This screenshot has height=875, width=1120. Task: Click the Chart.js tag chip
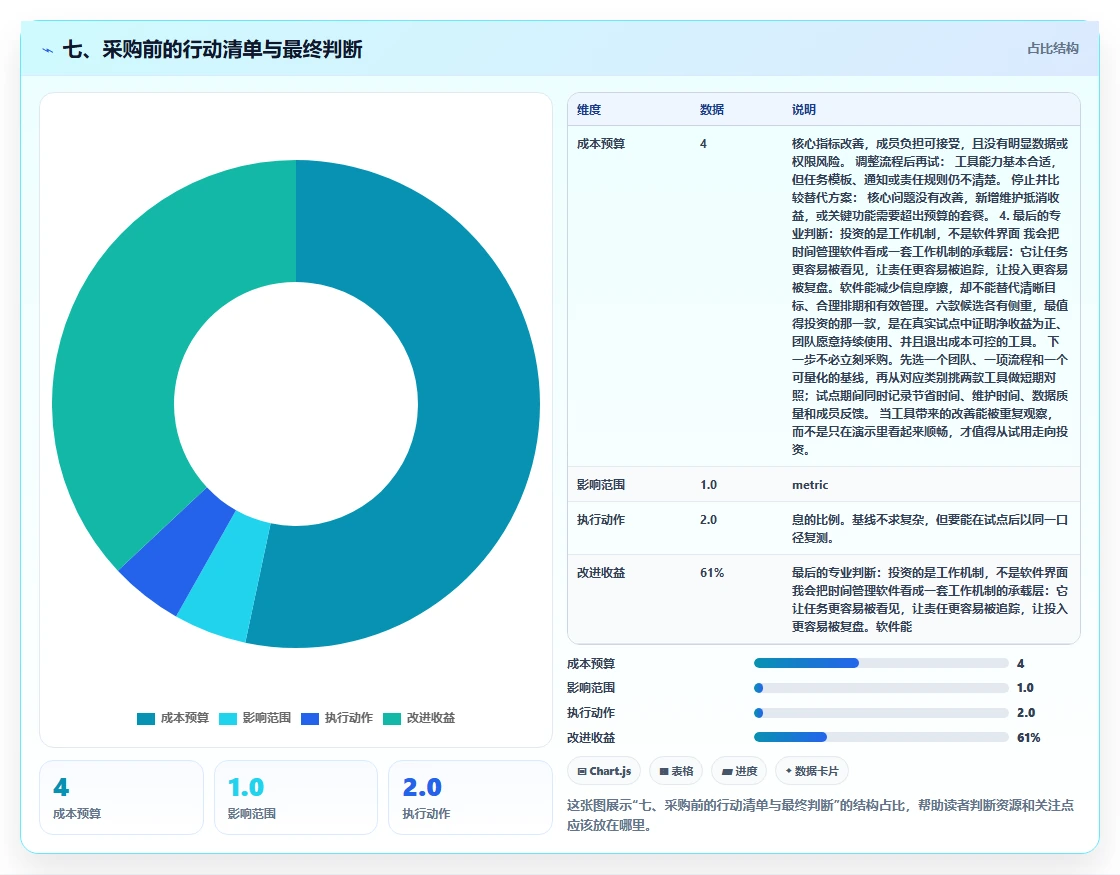[604, 771]
